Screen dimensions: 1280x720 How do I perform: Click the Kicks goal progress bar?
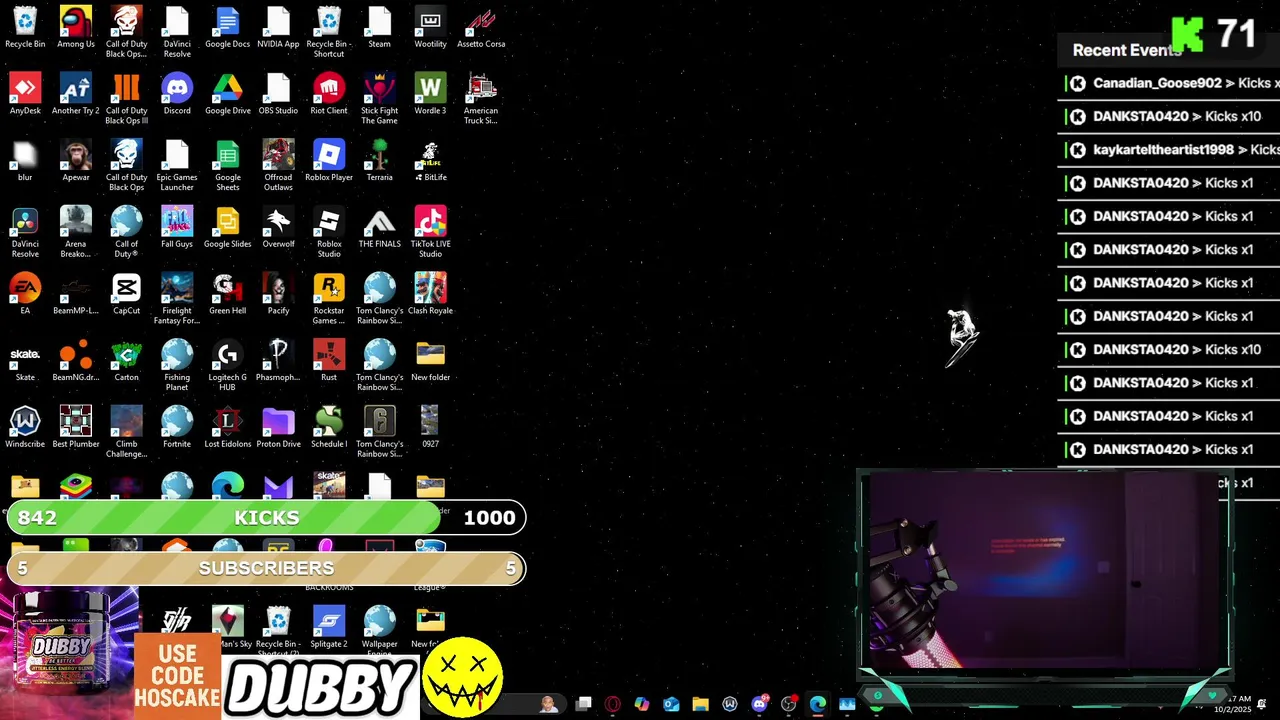[266, 517]
